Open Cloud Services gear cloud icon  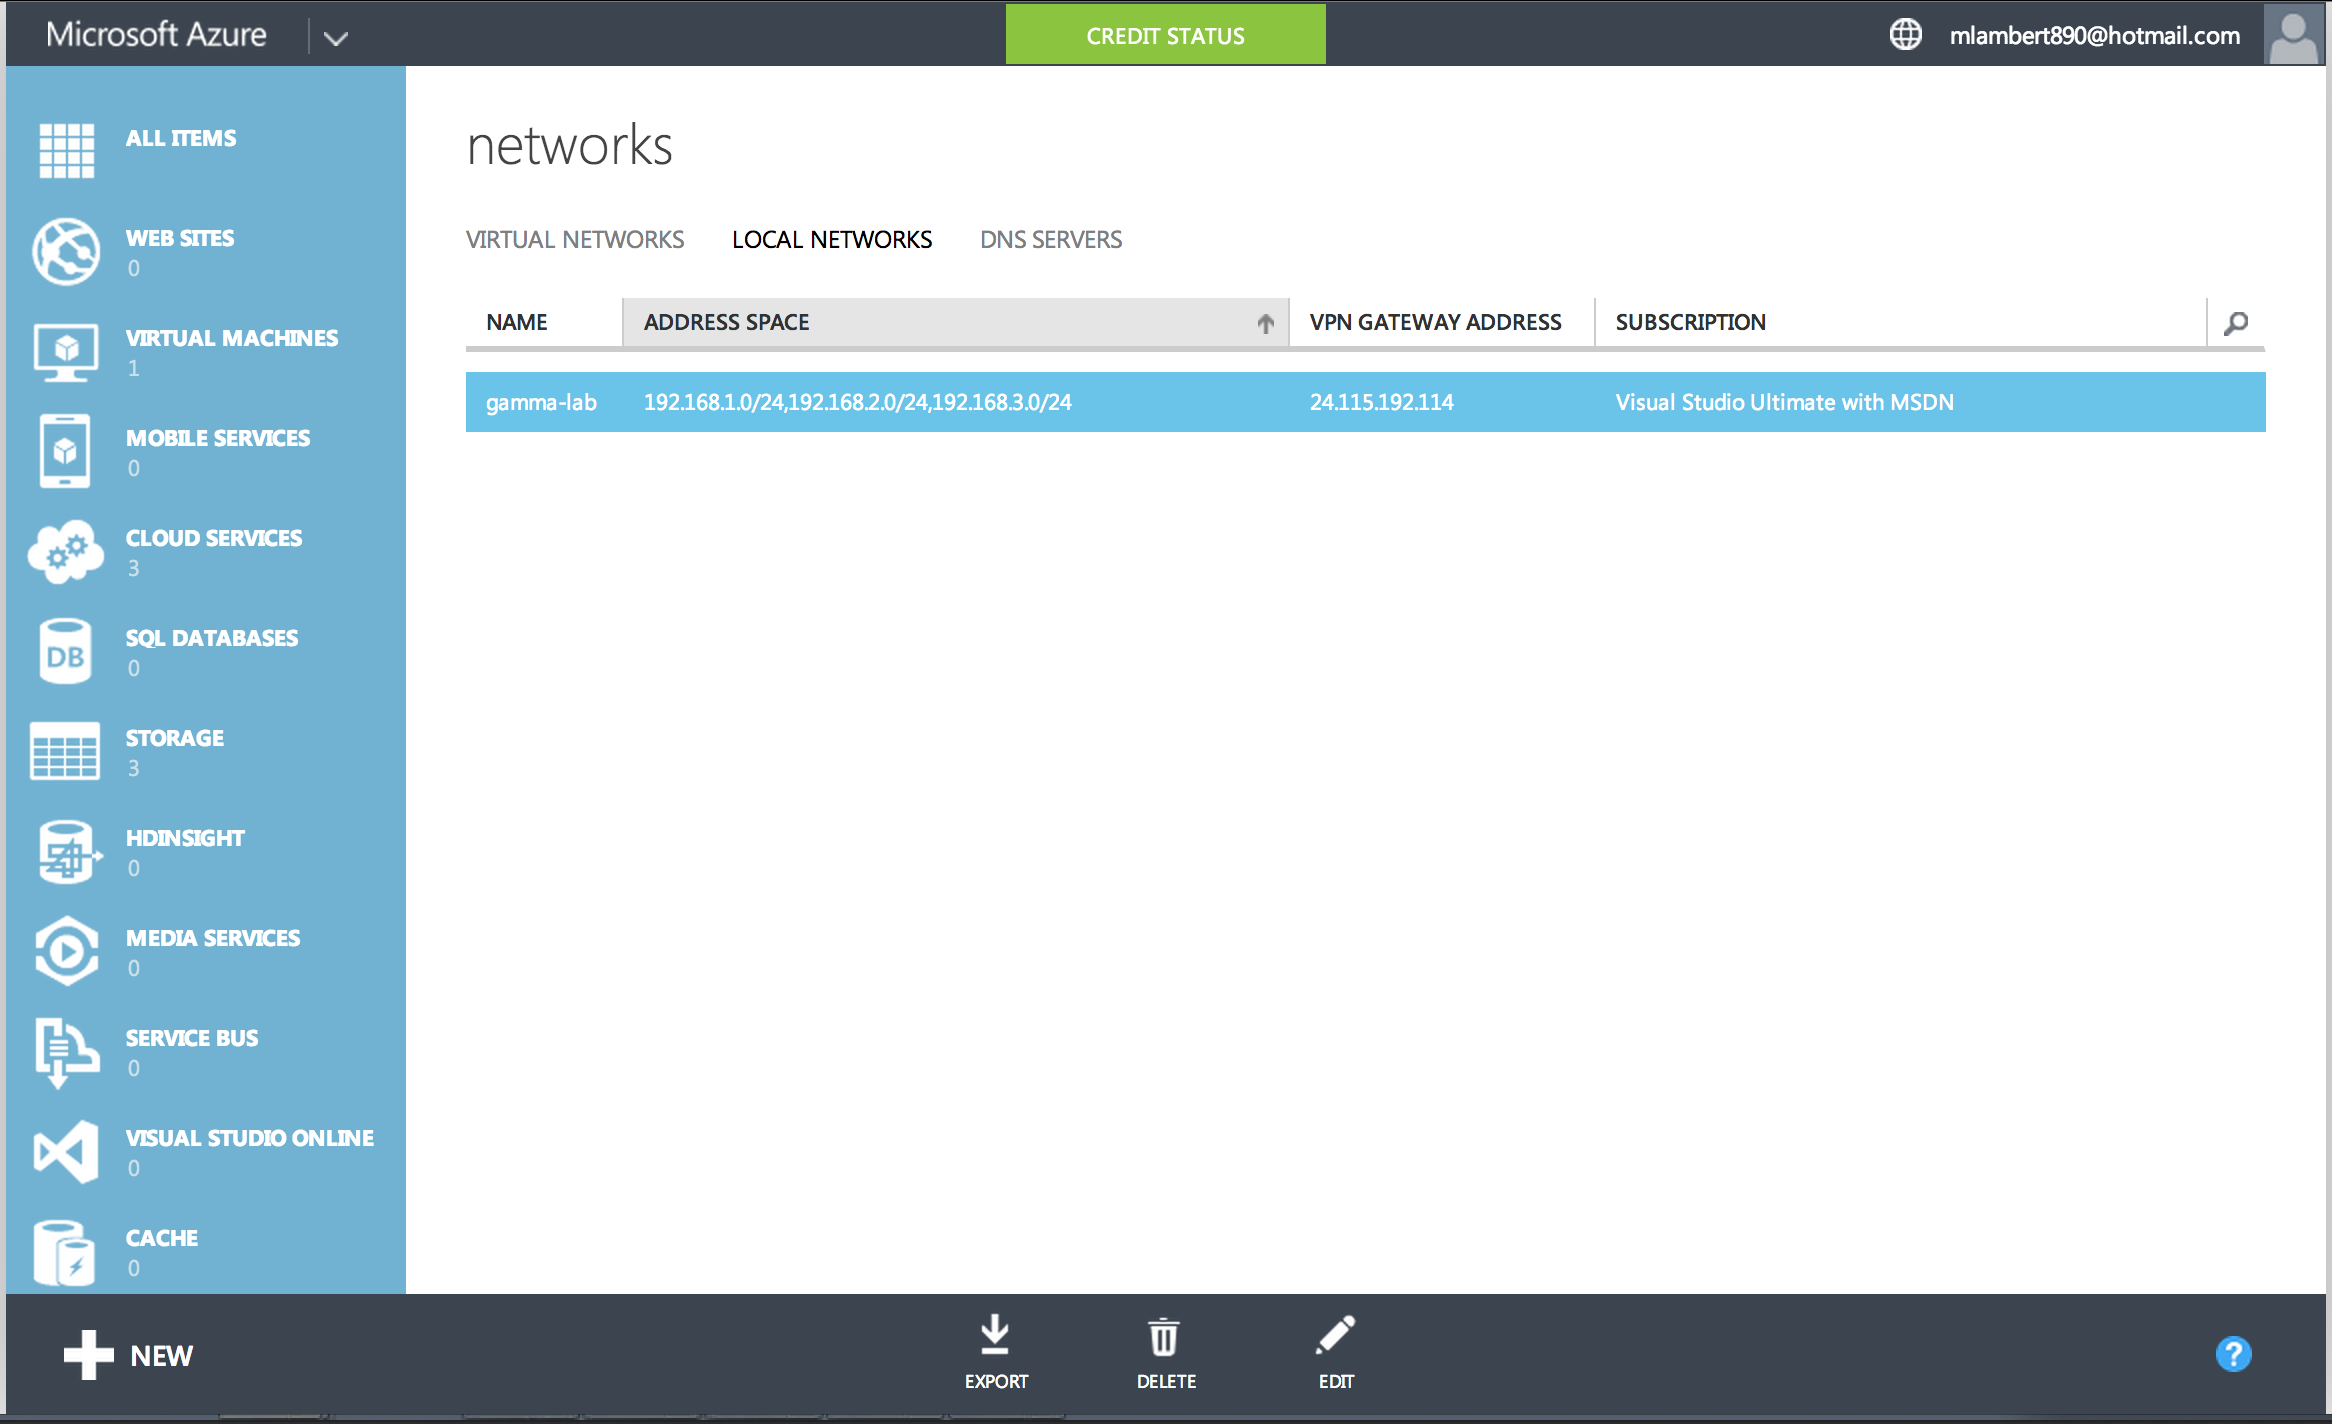click(66, 551)
